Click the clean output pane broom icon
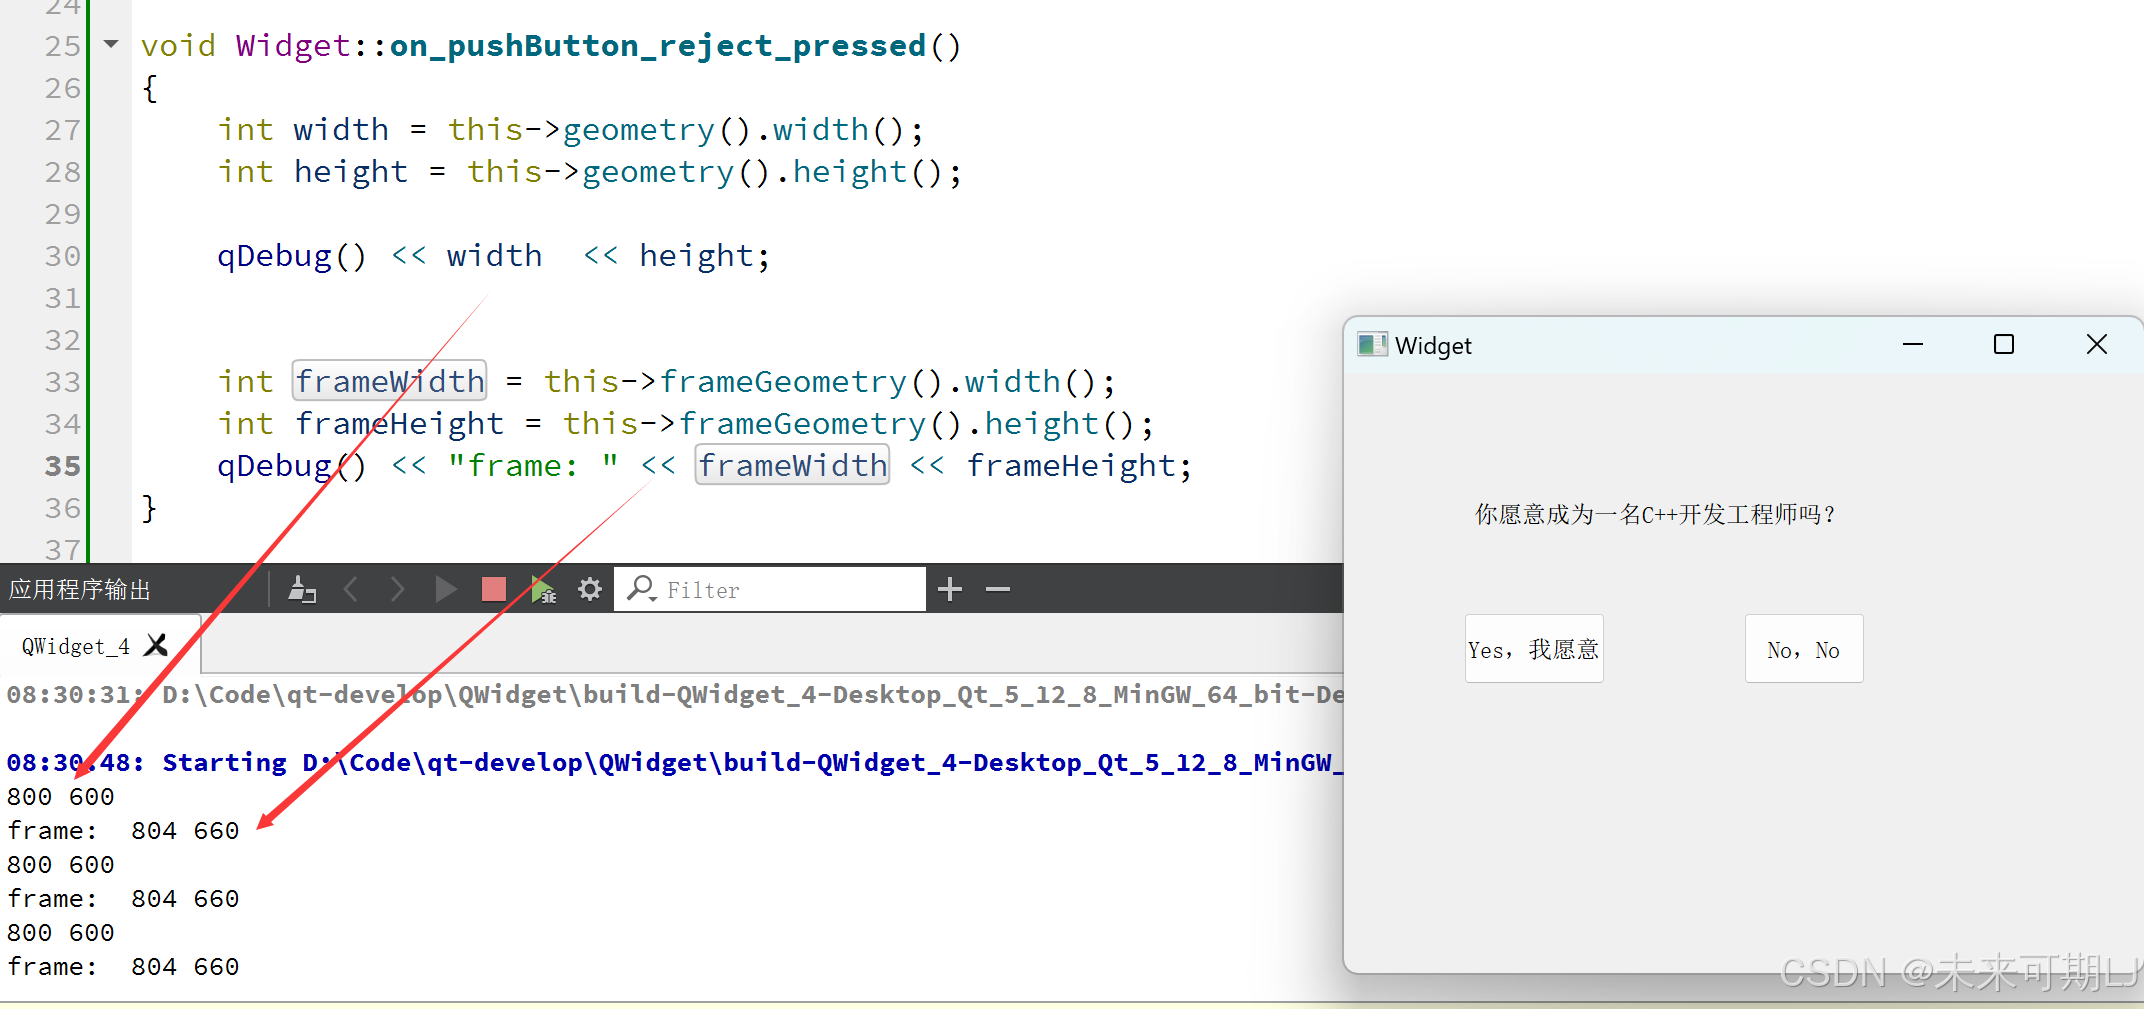2144x1009 pixels. point(302,589)
